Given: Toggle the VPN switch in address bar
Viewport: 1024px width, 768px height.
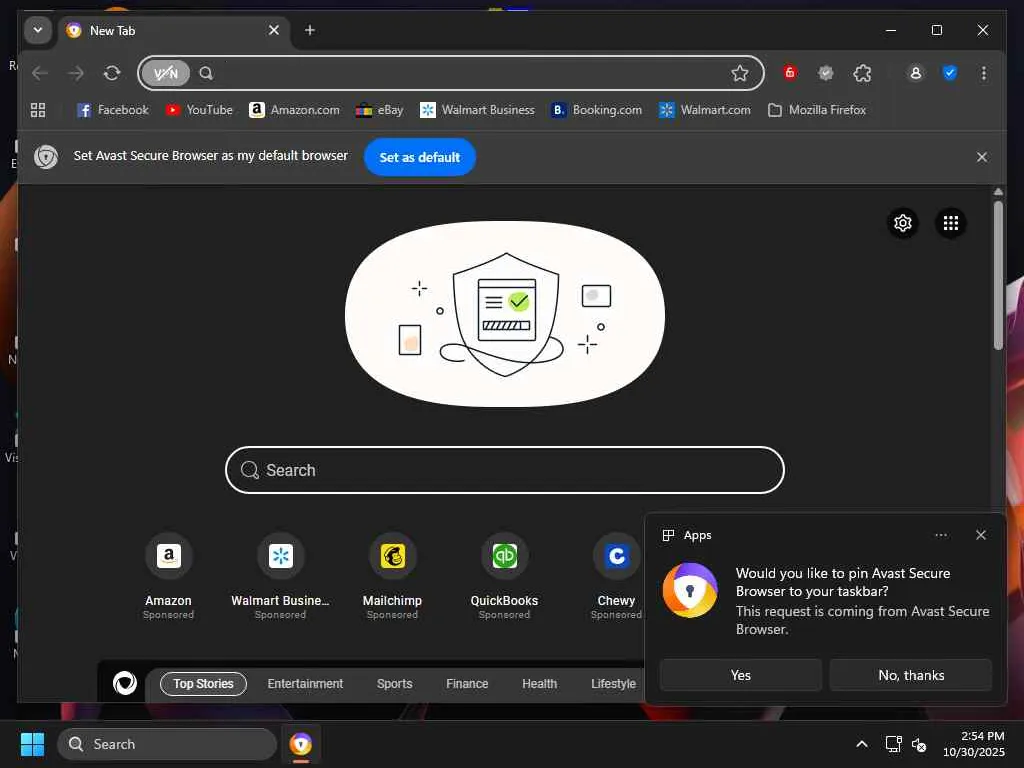Looking at the screenshot, I should 166,73.
